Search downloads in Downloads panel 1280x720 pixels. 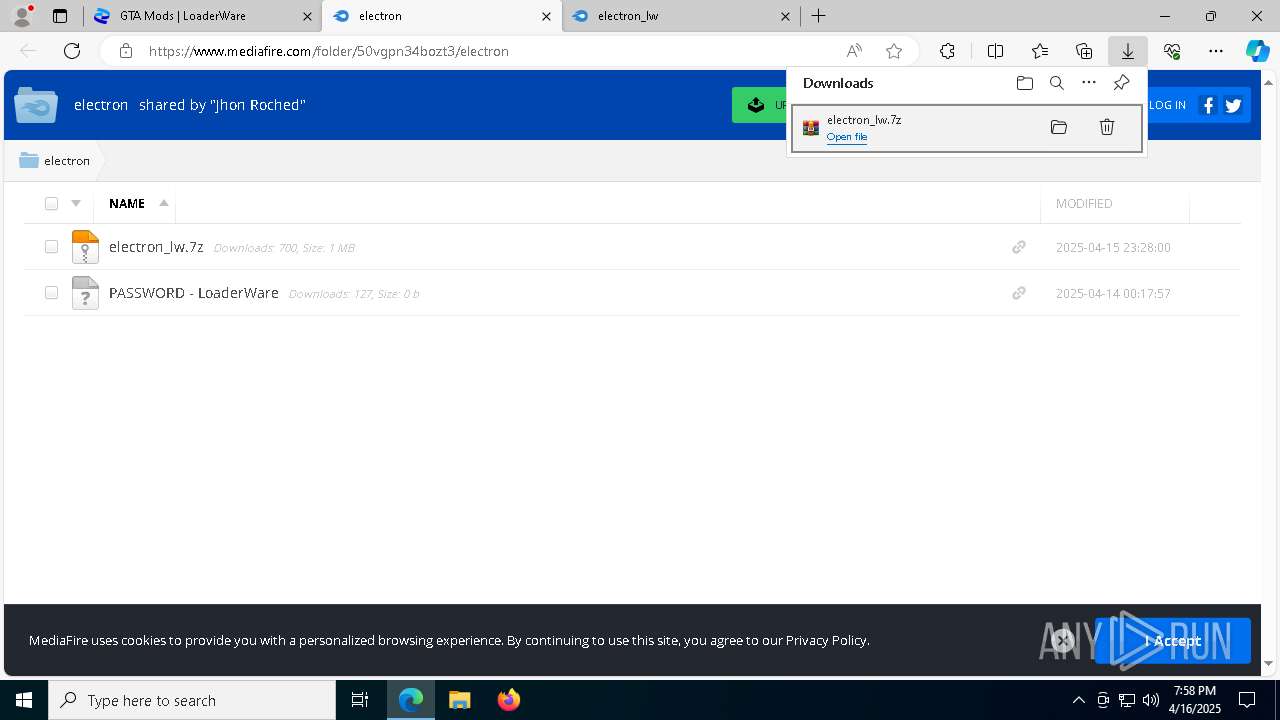pos(1056,83)
